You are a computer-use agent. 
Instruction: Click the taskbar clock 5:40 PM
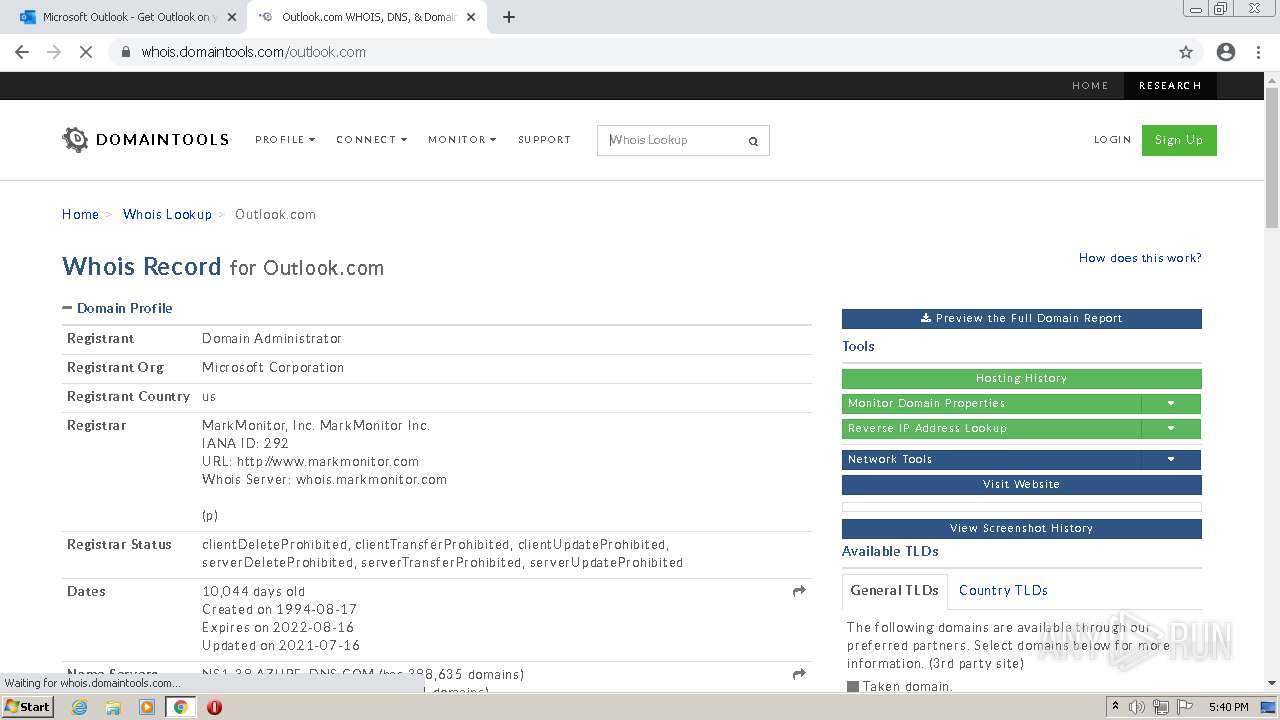pos(1228,707)
